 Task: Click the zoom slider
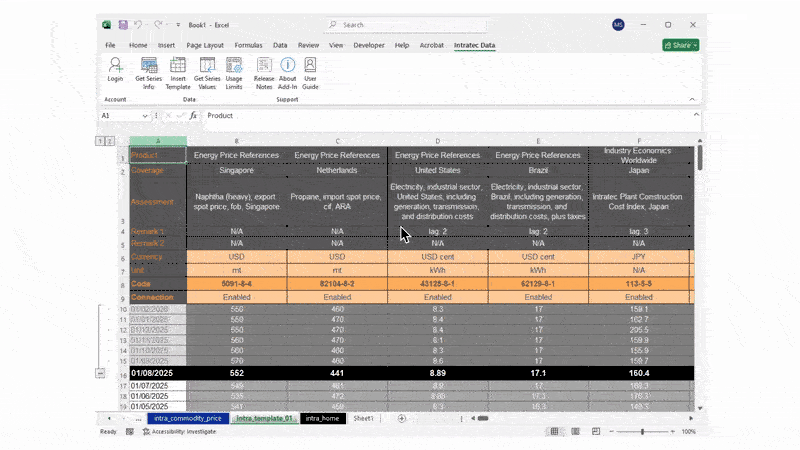(x=642, y=432)
